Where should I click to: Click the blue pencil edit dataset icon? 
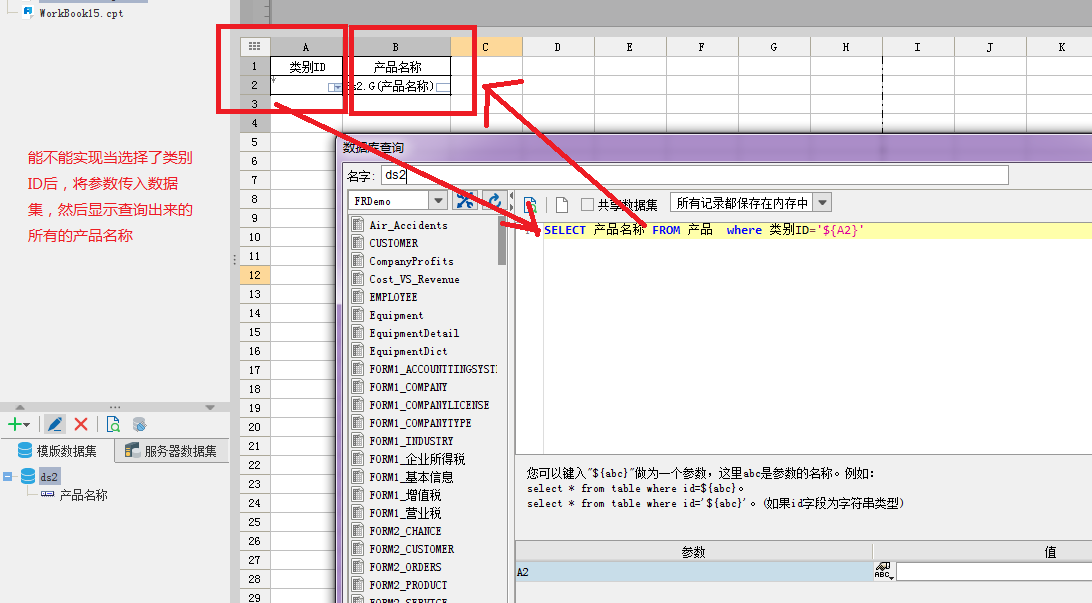[54, 424]
